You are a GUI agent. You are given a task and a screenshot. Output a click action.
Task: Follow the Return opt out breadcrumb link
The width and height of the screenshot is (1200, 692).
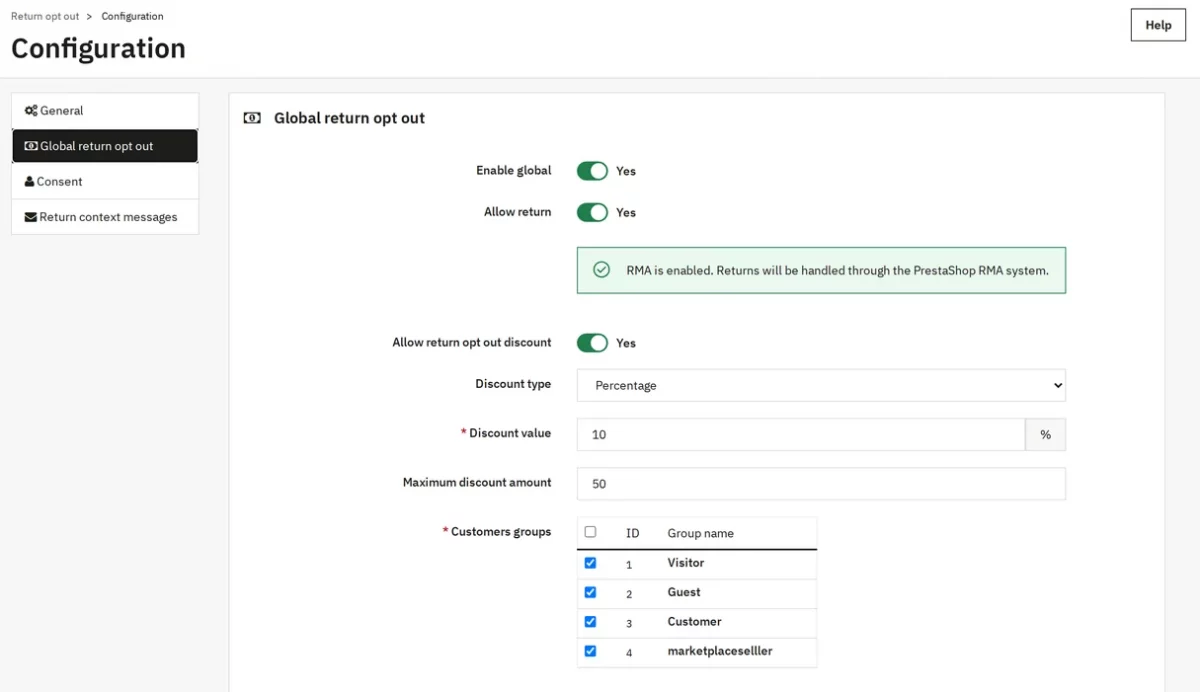45,16
